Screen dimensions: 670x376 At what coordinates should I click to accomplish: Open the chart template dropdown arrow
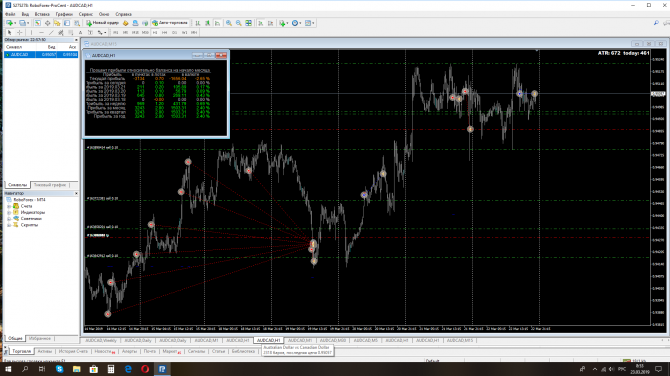click(313, 23)
